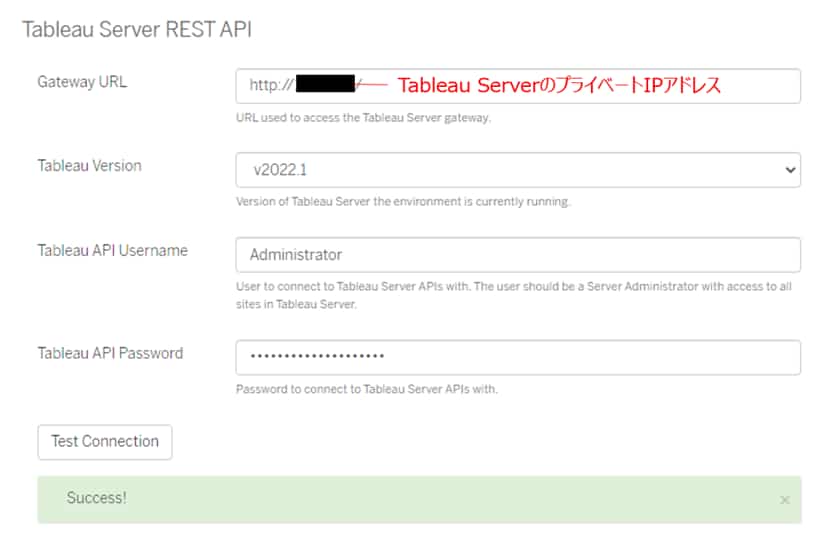837x549 pixels.
Task: Click the 'User to connect to Tableau' help text
Action: [x=514, y=295]
